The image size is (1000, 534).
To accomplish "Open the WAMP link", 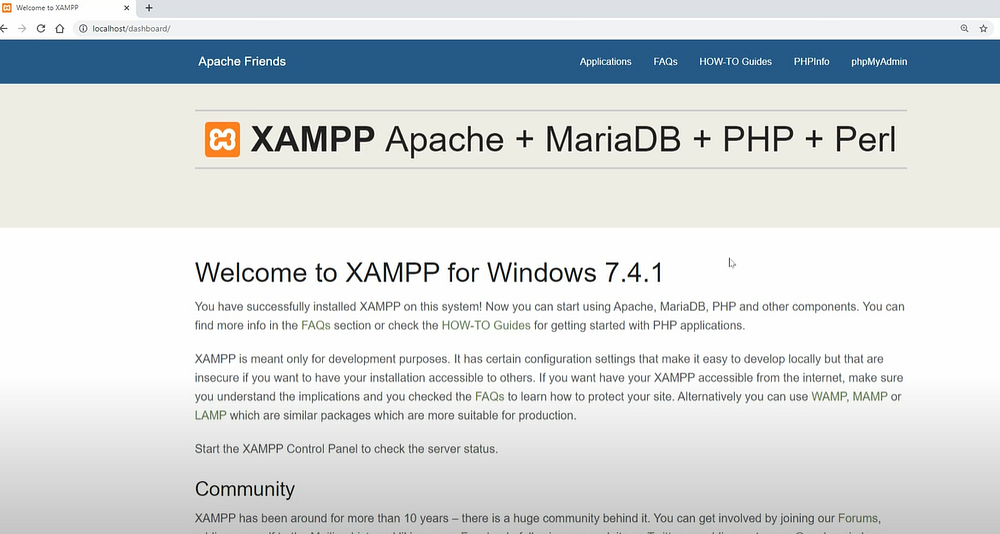I will tap(828, 397).
